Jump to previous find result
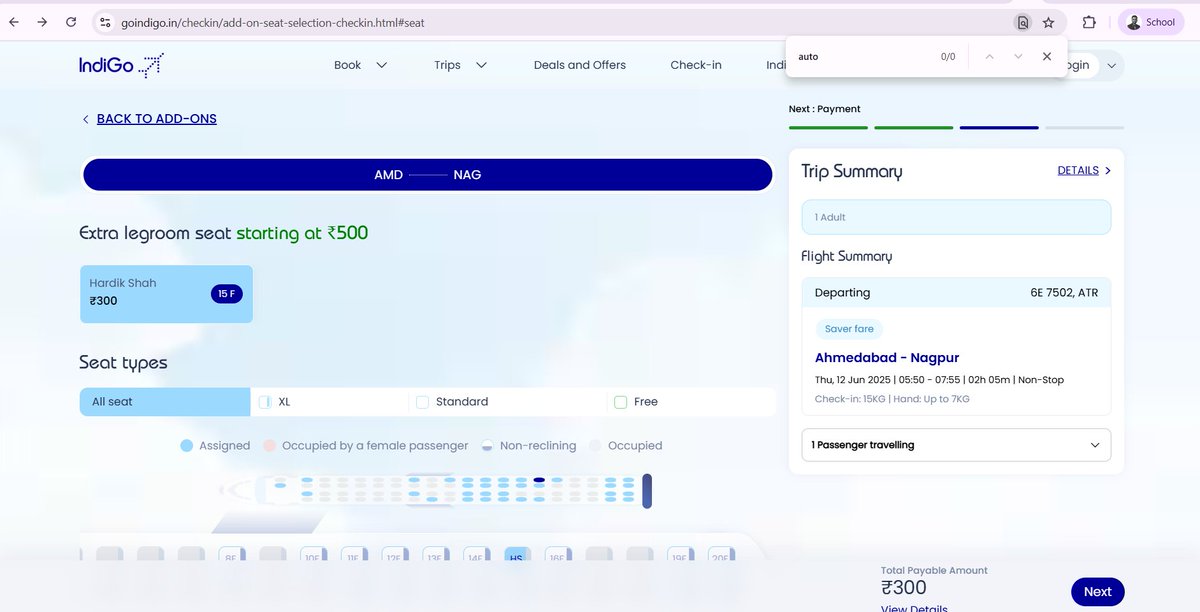Image resolution: width=1200 pixels, height=612 pixels. click(989, 57)
